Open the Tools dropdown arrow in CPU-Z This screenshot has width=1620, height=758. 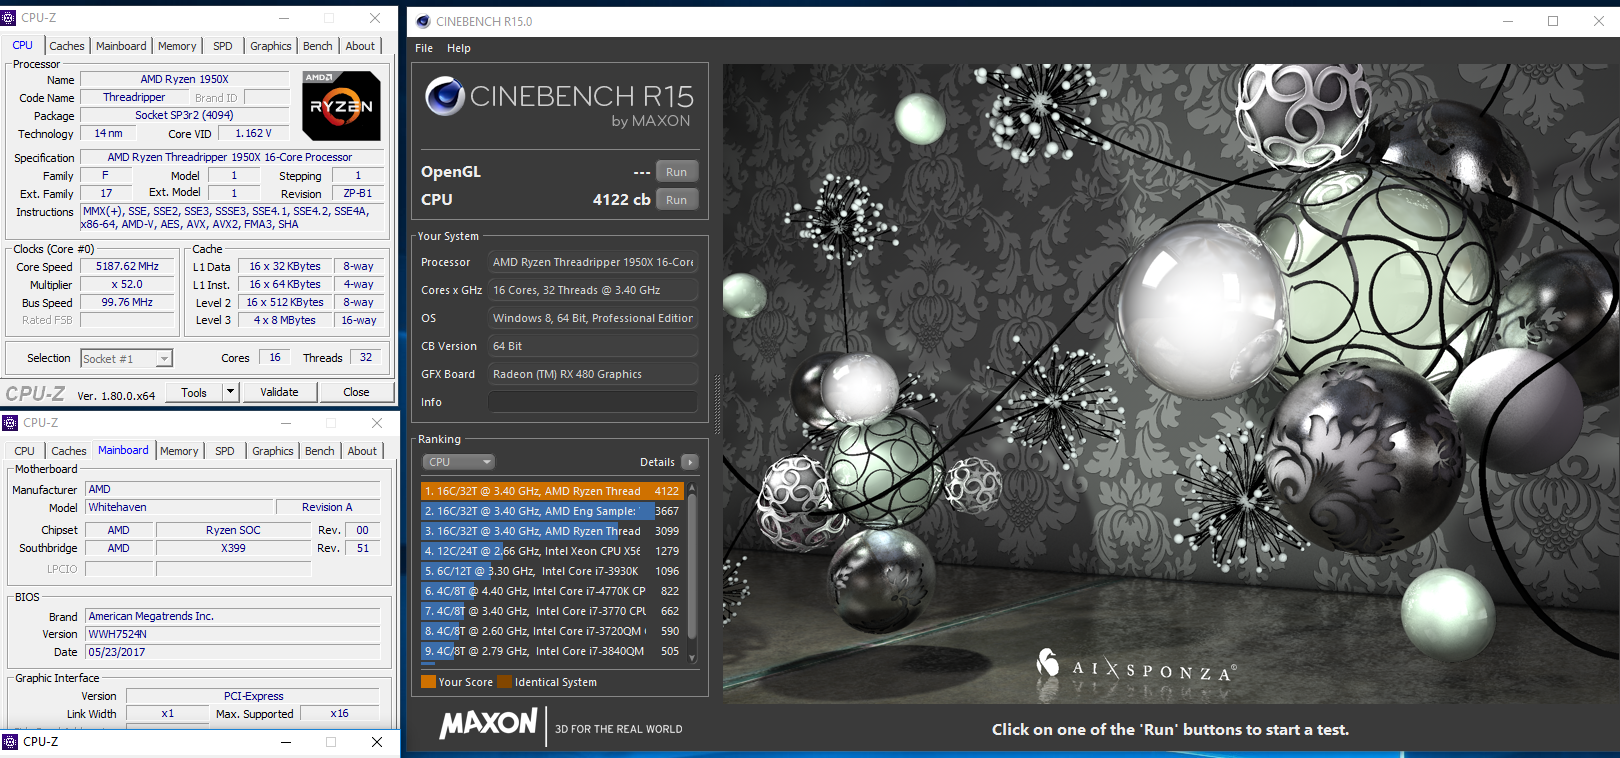coord(231,392)
